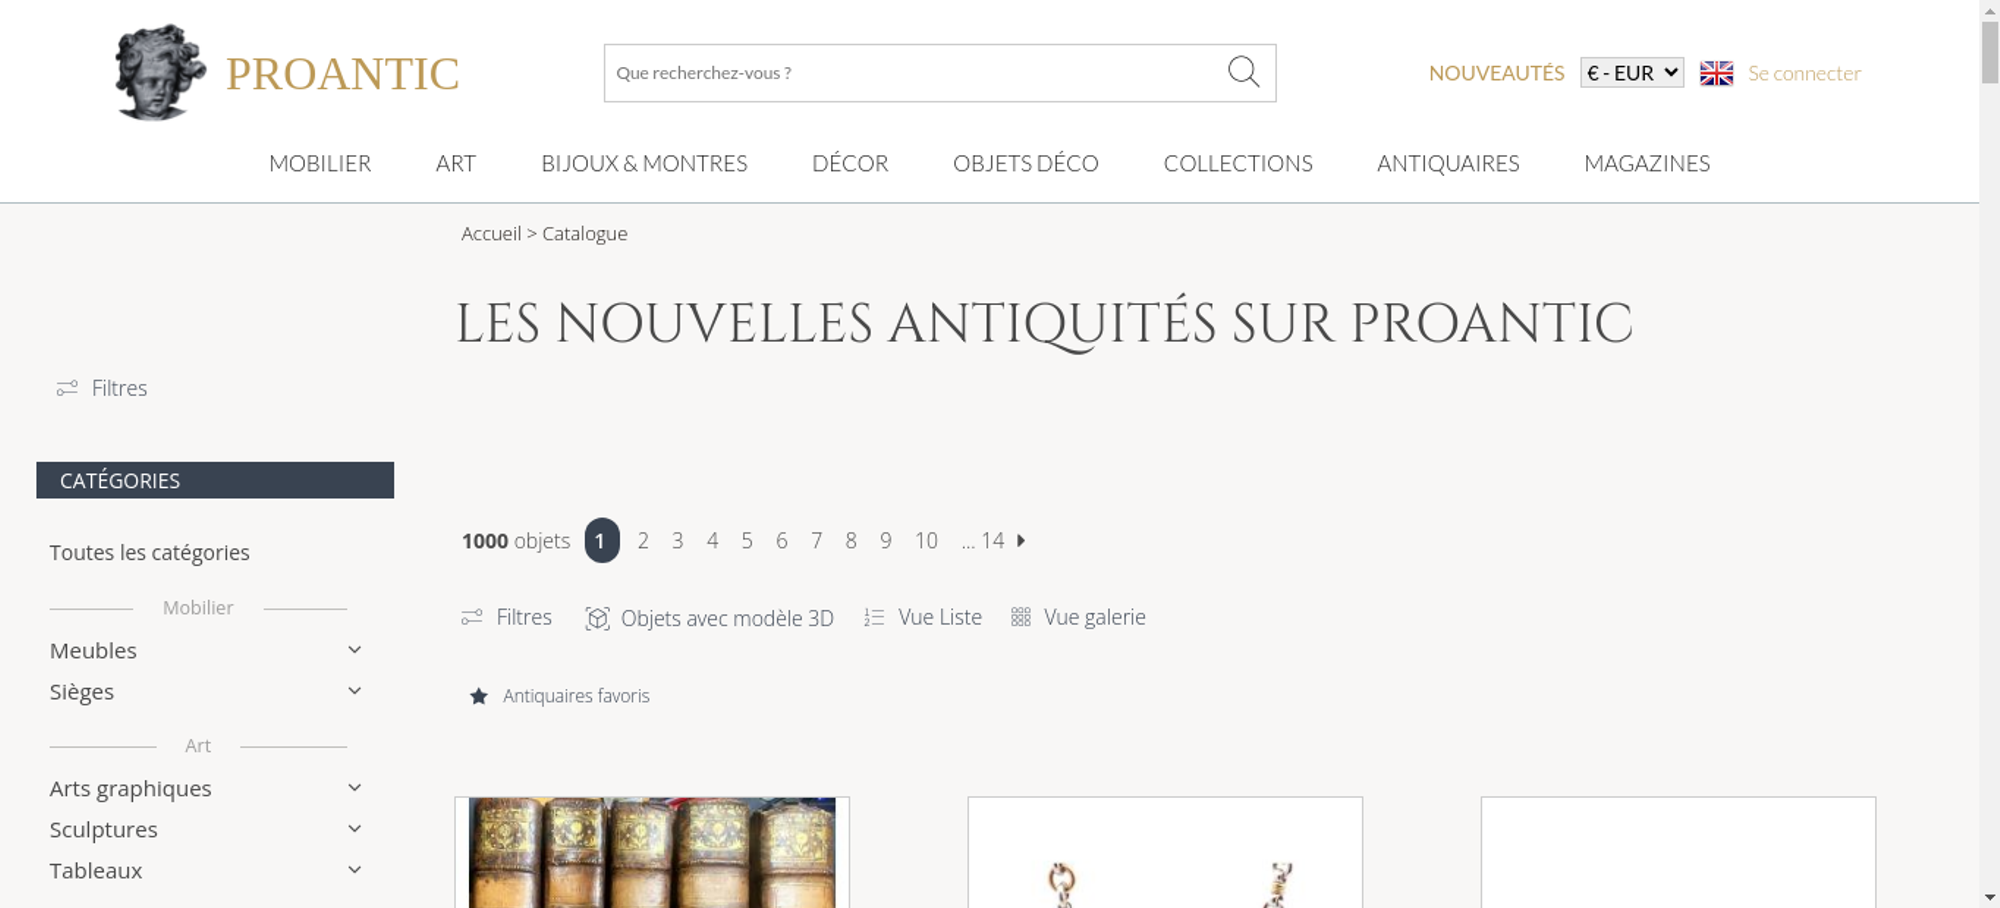Click the Vue galerie grid icon
Image resolution: width=2000 pixels, height=908 pixels.
click(1020, 617)
